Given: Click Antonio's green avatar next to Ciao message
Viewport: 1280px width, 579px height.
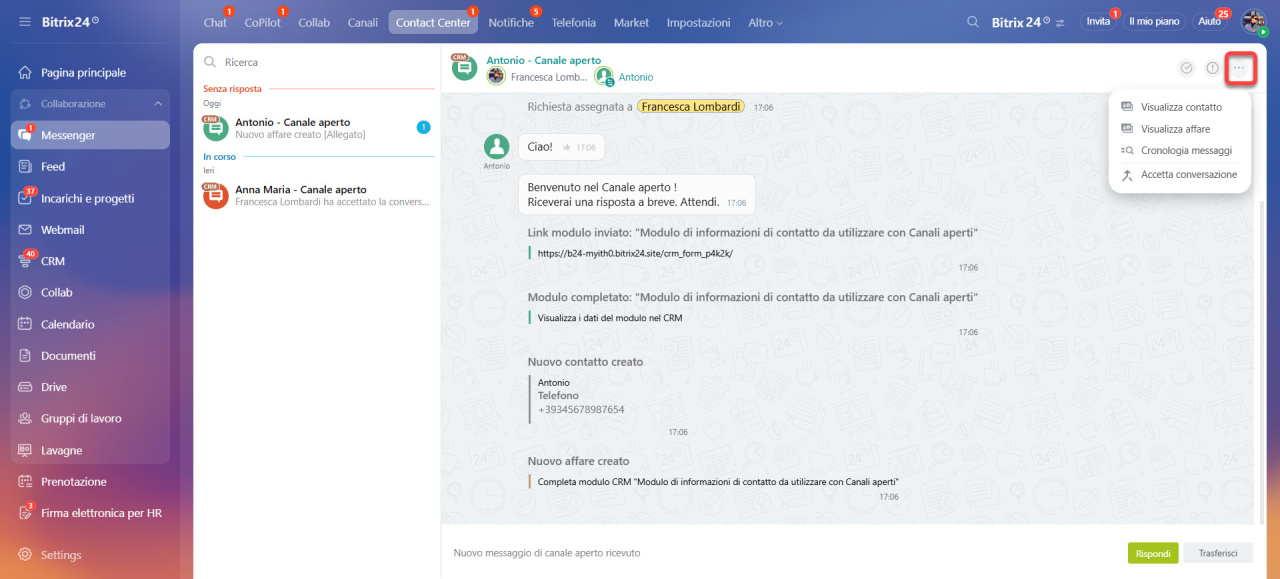Looking at the screenshot, I should point(497,146).
